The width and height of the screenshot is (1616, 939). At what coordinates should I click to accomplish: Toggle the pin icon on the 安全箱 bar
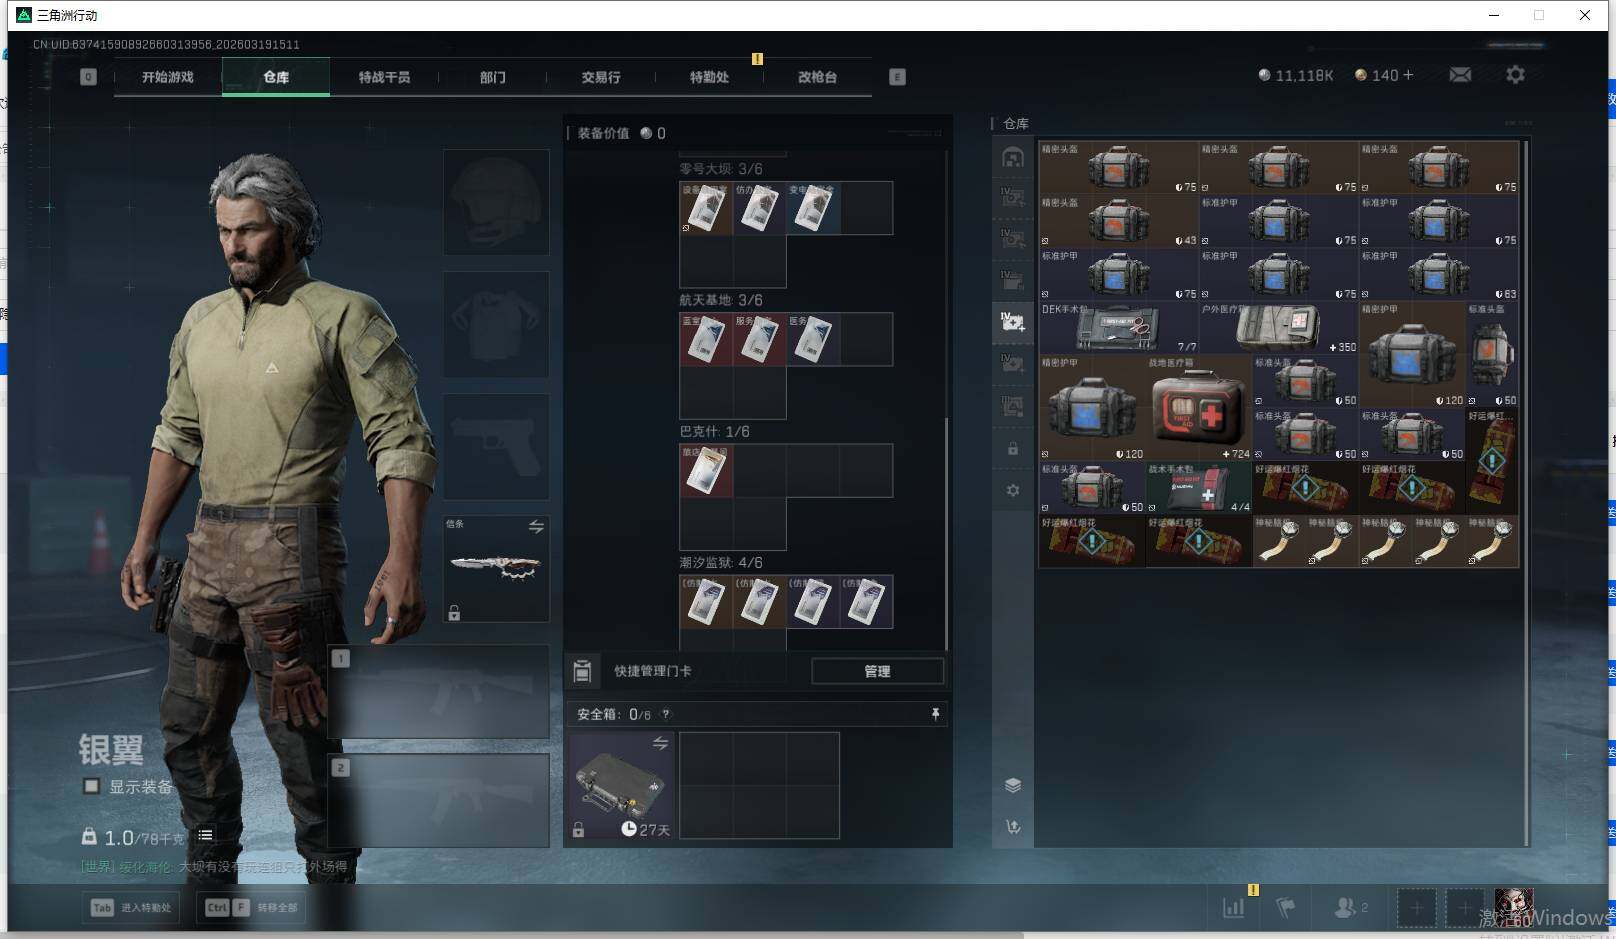pyautogui.click(x=935, y=714)
